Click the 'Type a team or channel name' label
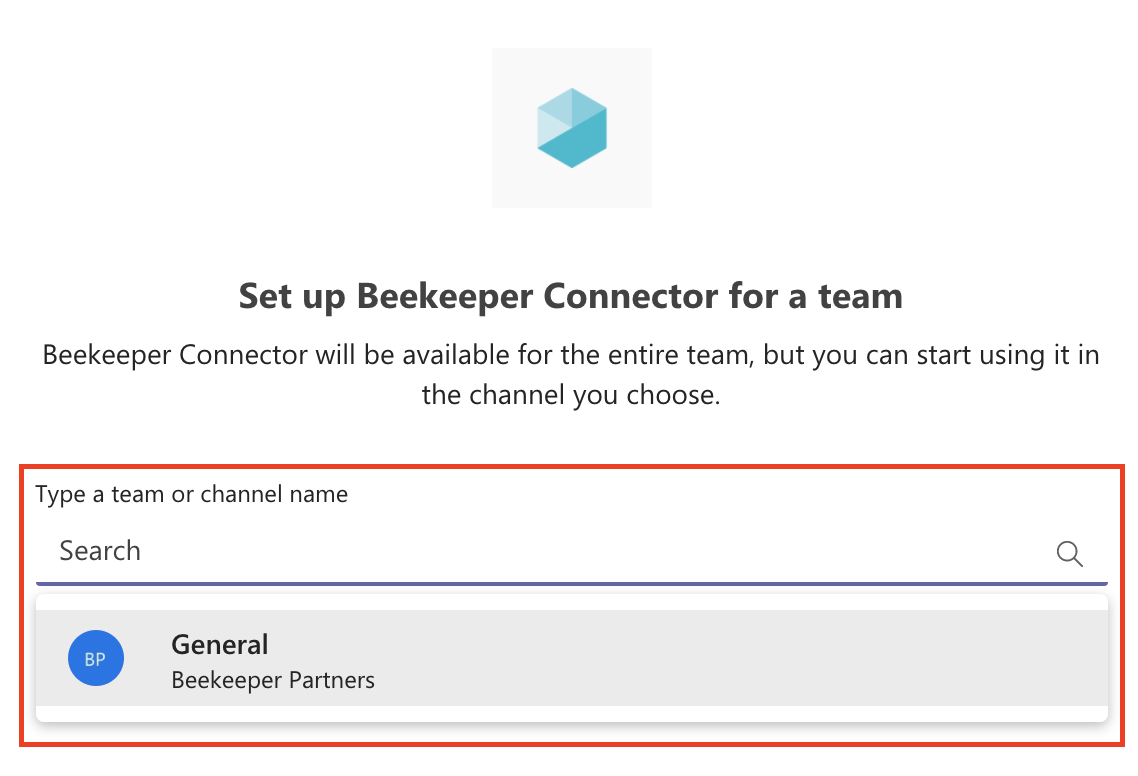 191,494
